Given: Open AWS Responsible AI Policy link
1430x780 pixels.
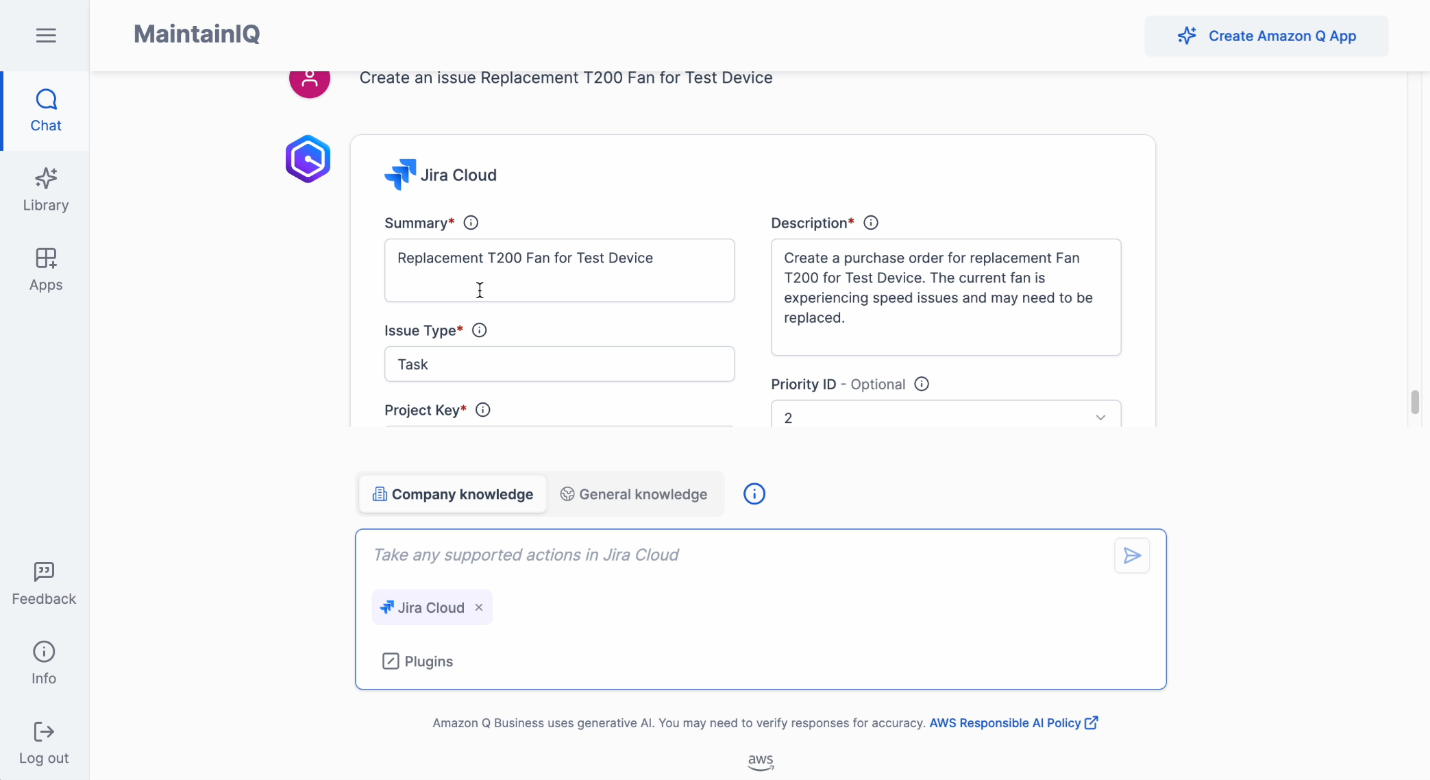Looking at the screenshot, I should [x=1014, y=723].
